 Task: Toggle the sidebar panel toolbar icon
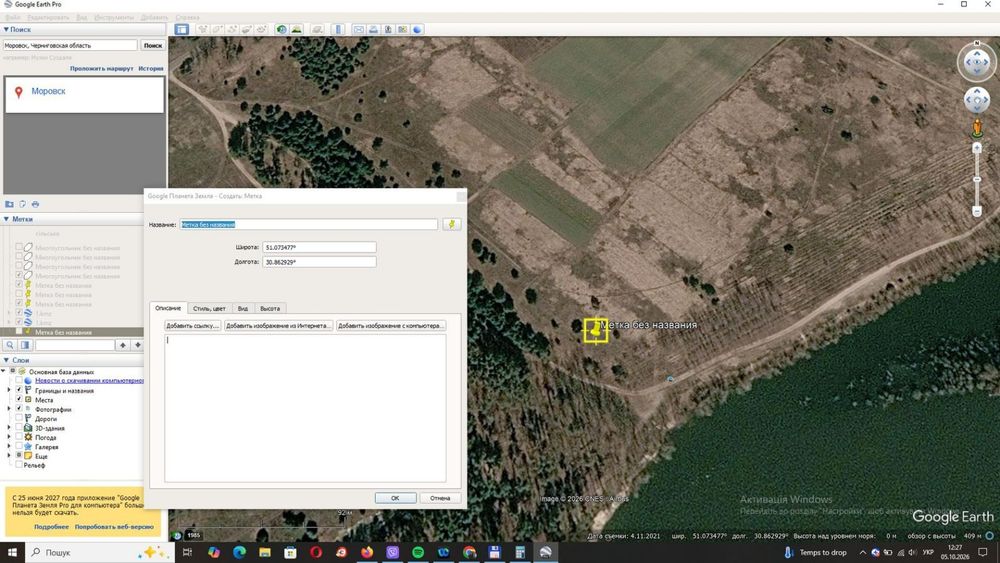coord(182,29)
